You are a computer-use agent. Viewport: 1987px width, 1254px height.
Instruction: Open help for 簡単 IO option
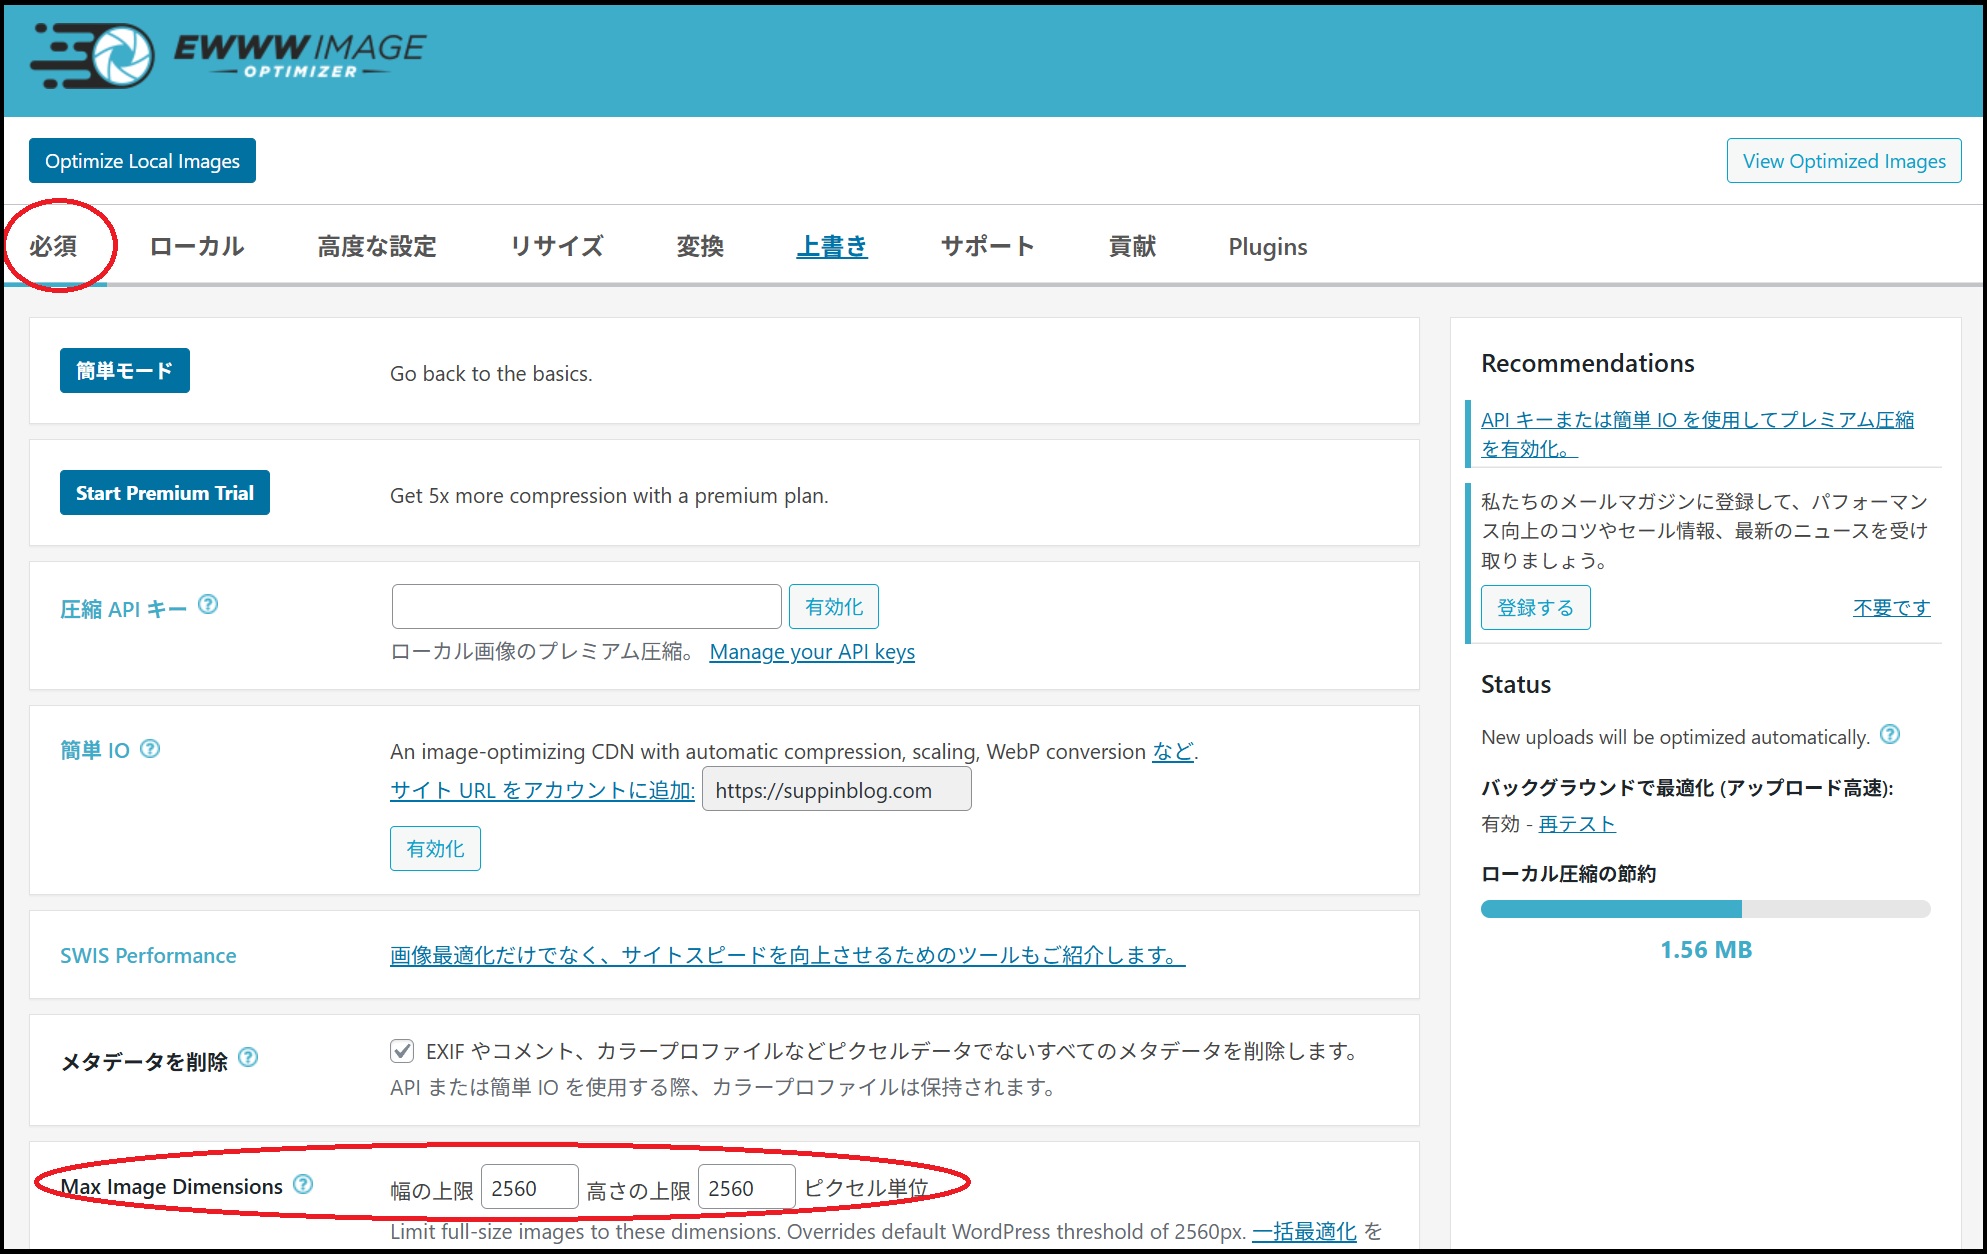coord(151,750)
